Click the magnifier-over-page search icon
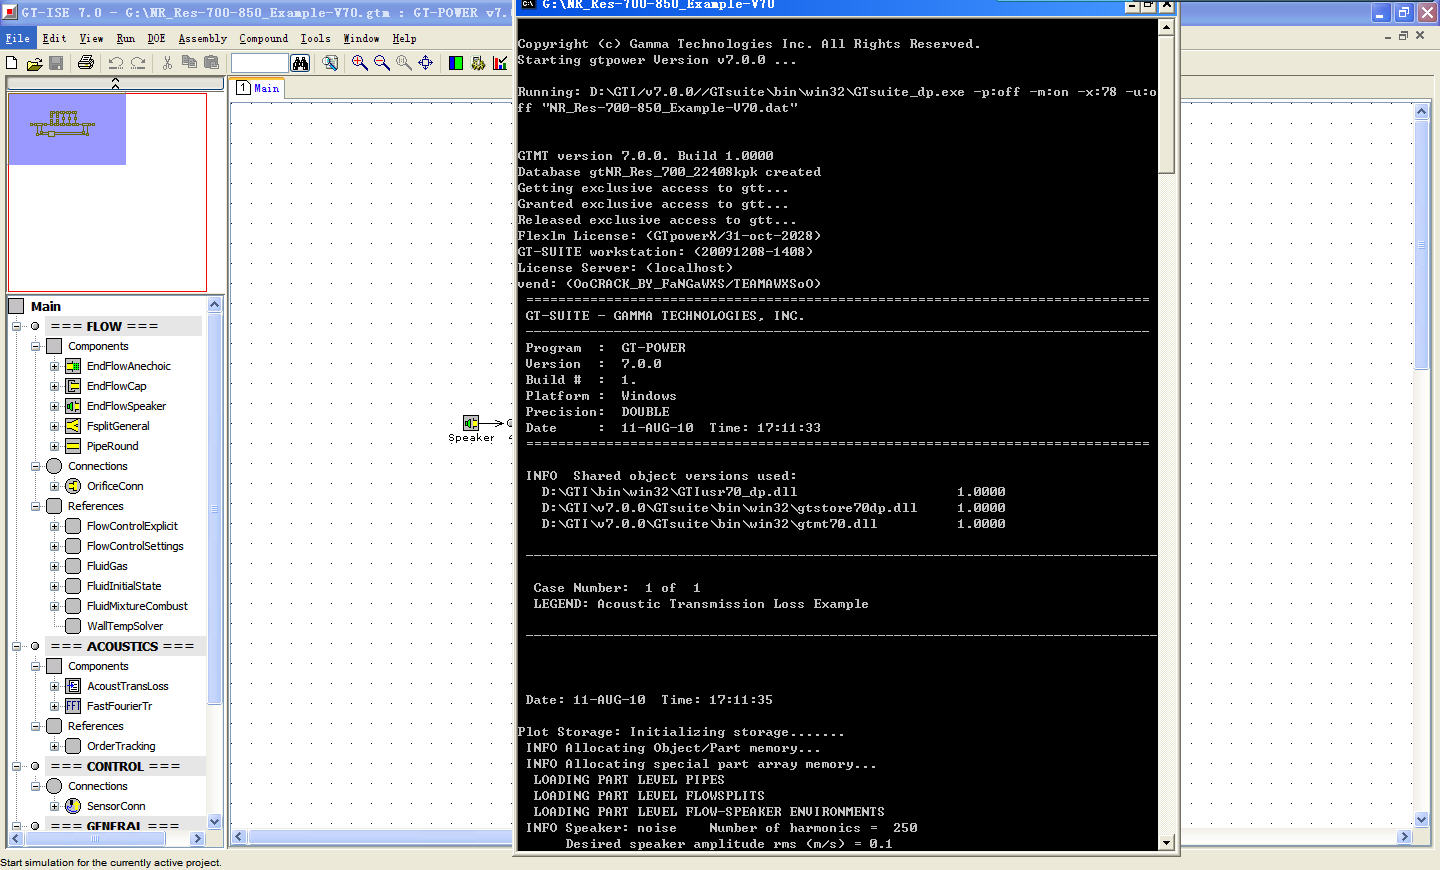The width and height of the screenshot is (1440, 870). pyautogui.click(x=330, y=63)
